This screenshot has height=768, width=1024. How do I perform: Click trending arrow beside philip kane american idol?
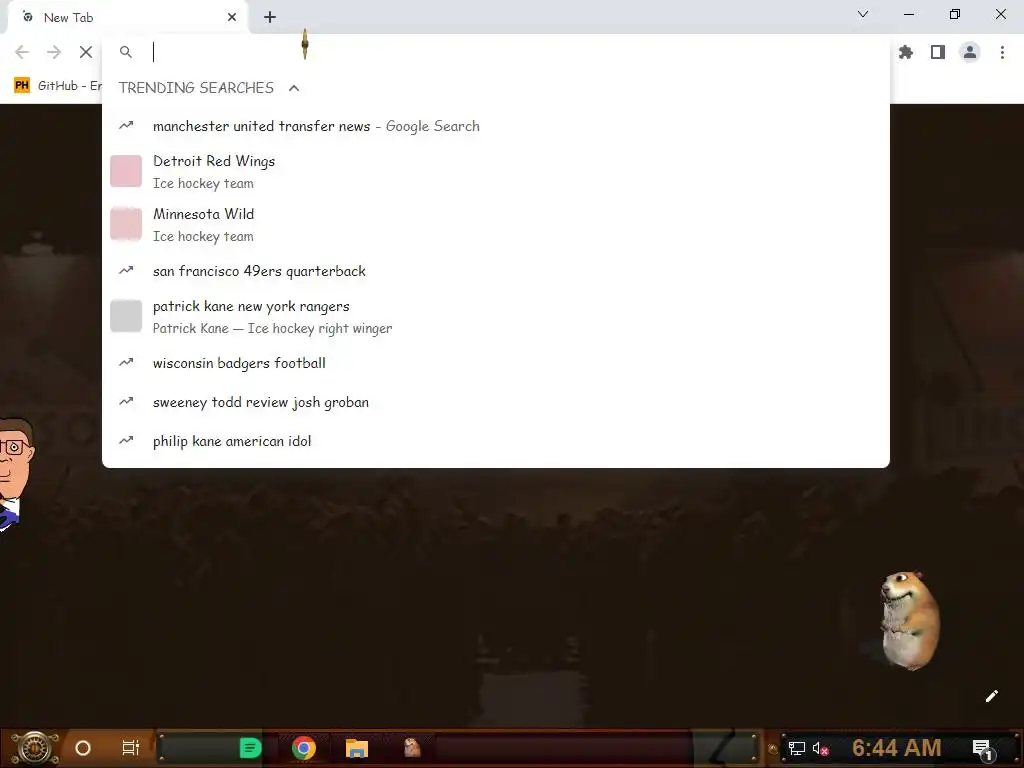click(126, 441)
